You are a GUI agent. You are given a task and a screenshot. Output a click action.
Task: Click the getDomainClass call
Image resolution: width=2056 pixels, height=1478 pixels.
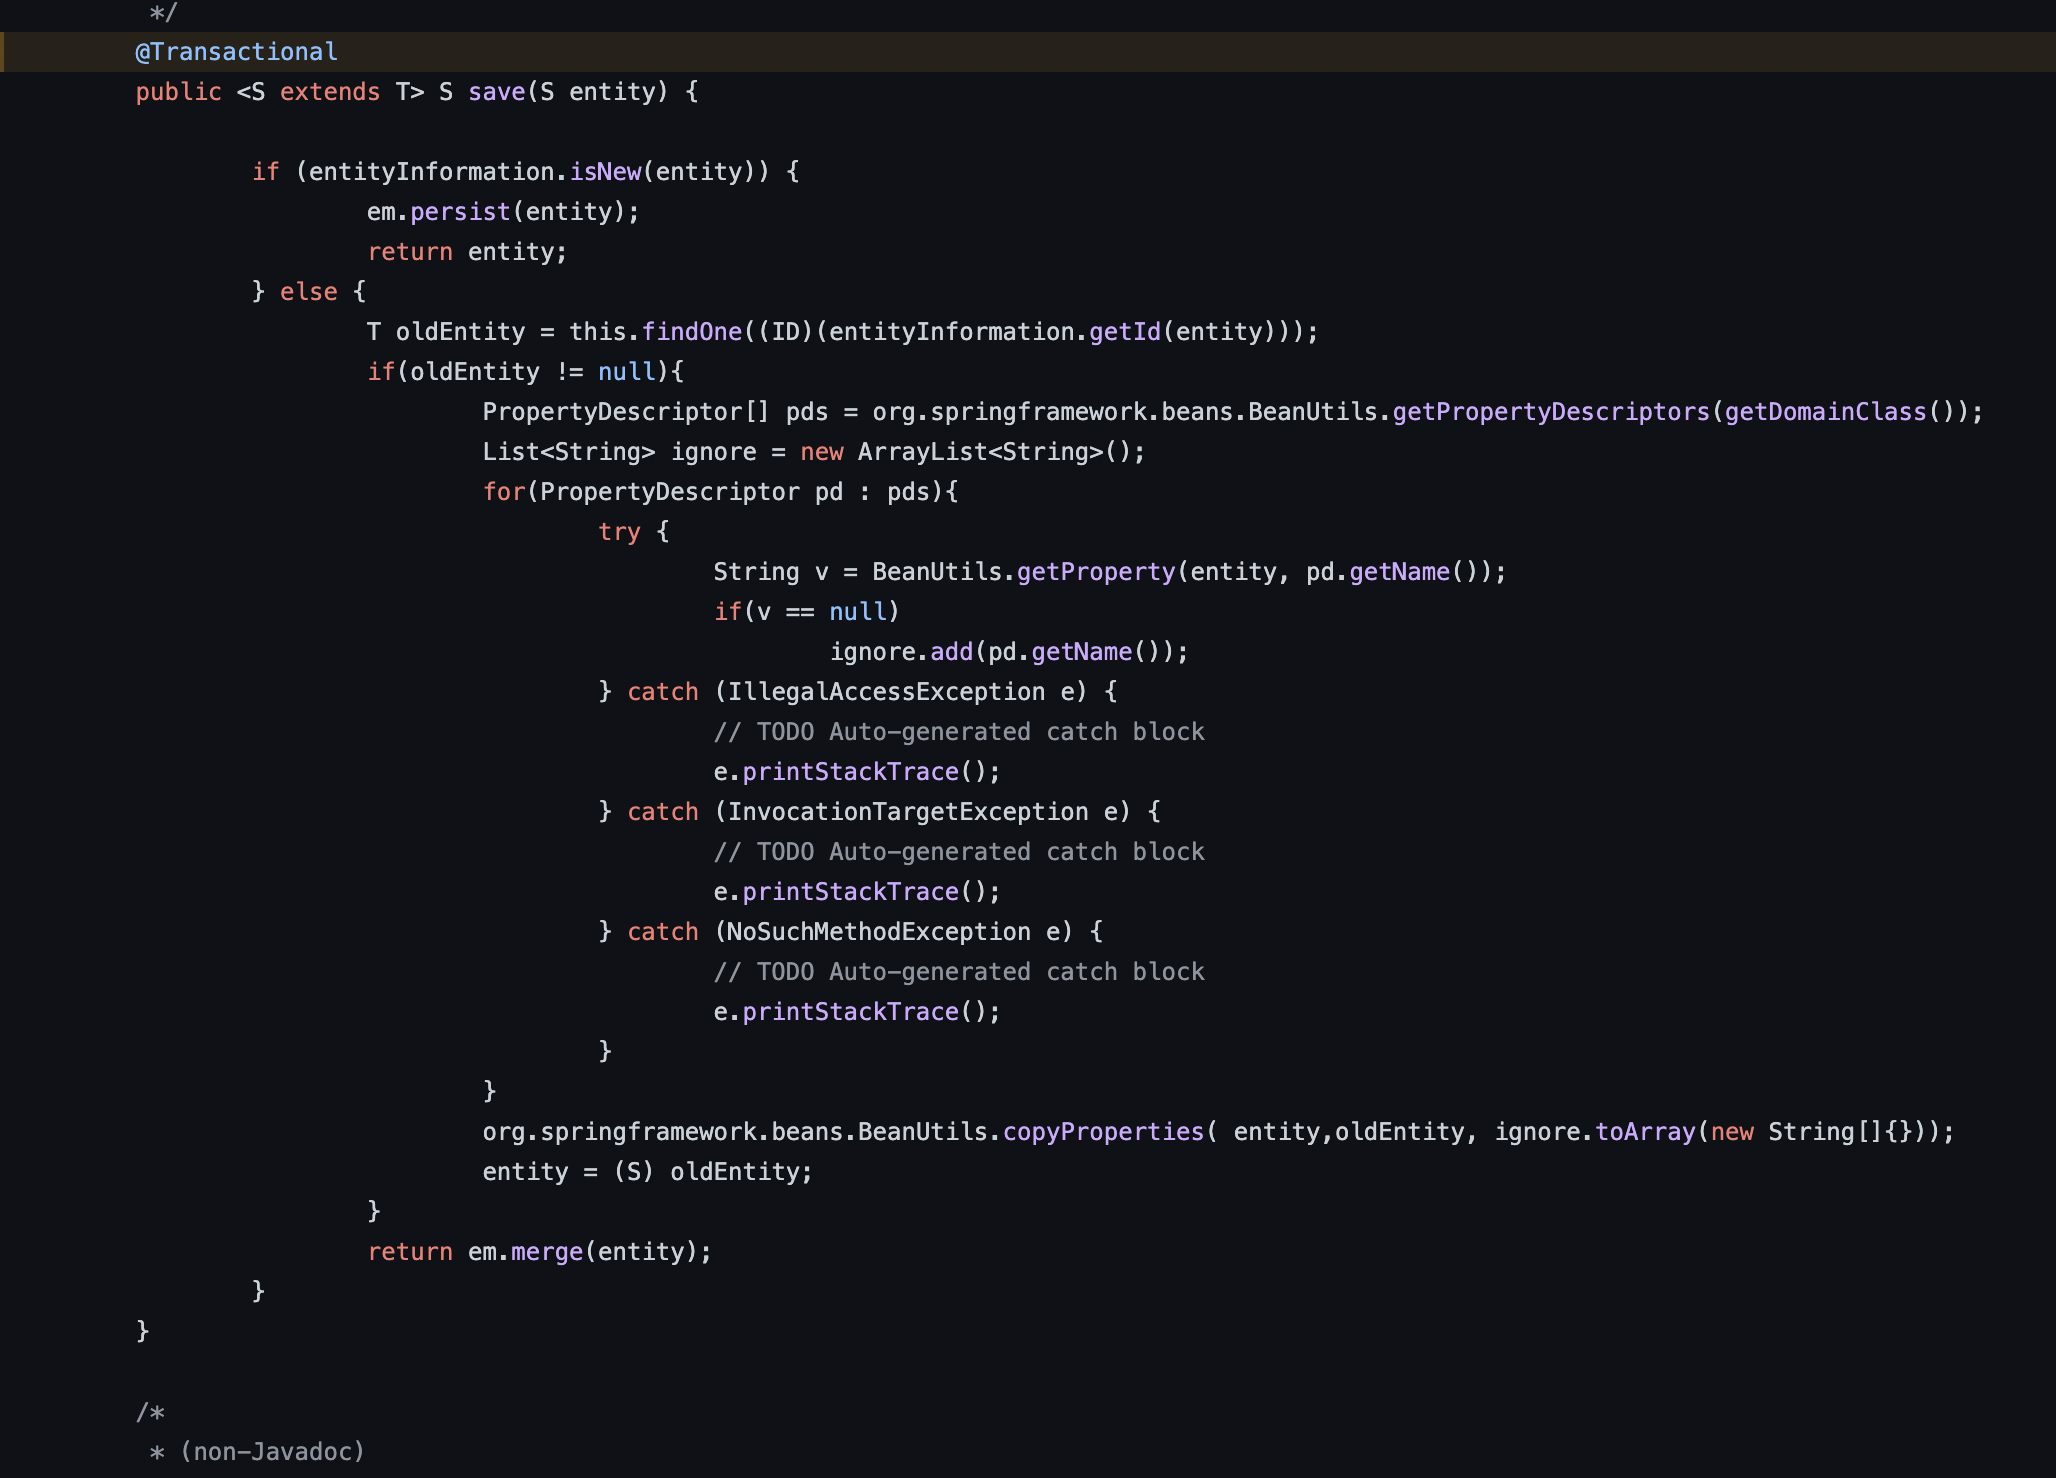[x=1824, y=412]
